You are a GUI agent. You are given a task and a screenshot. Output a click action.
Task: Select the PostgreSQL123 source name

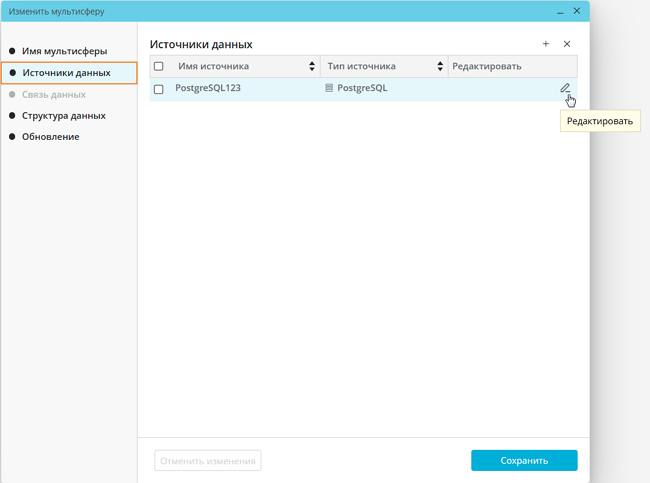click(208, 89)
